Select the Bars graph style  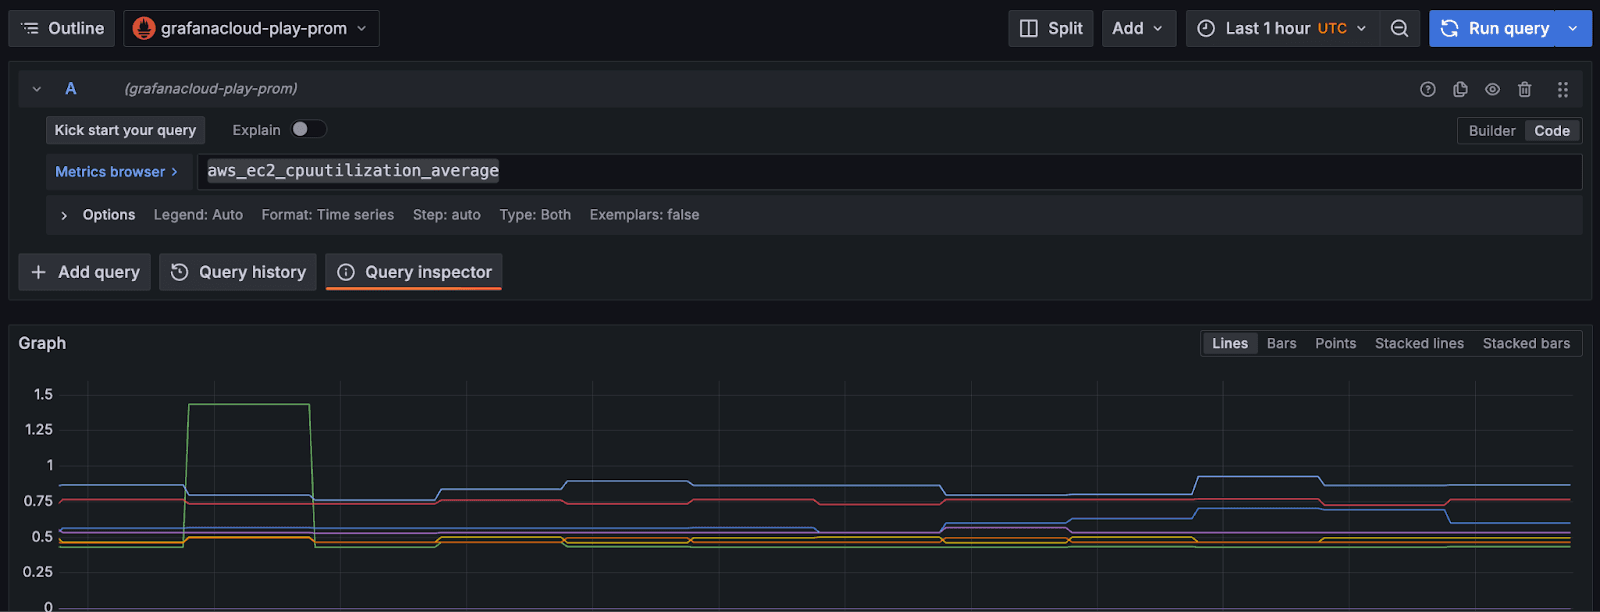(1281, 343)
